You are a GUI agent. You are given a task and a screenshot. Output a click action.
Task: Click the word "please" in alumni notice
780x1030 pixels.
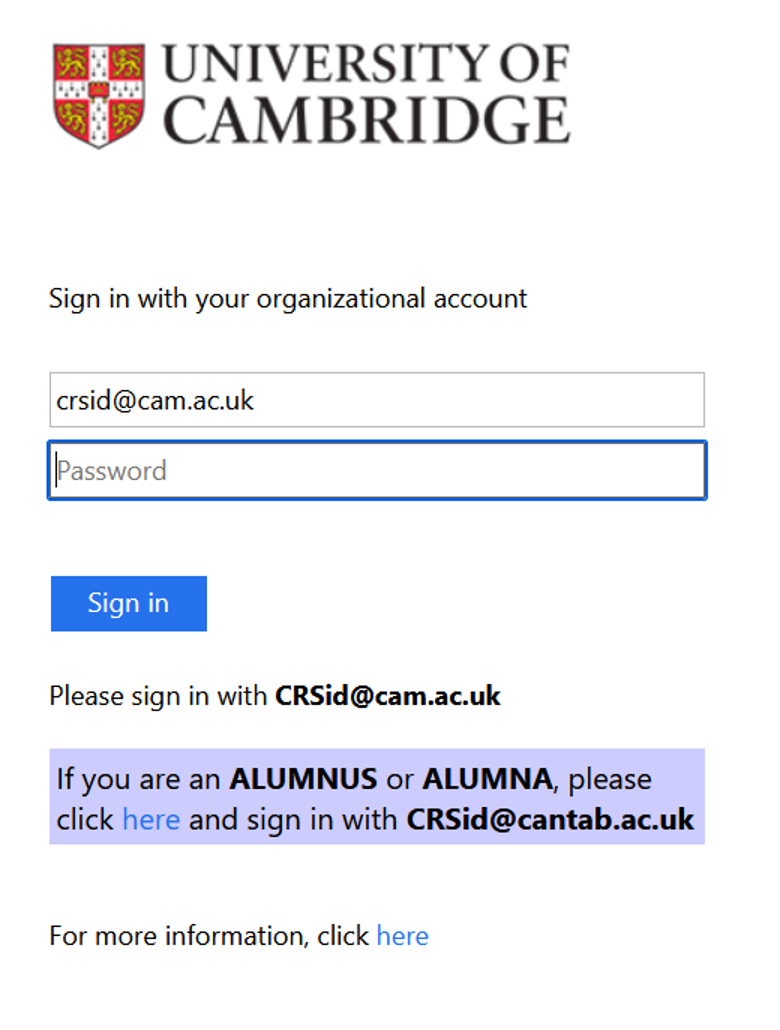click(x=610, y=781)
